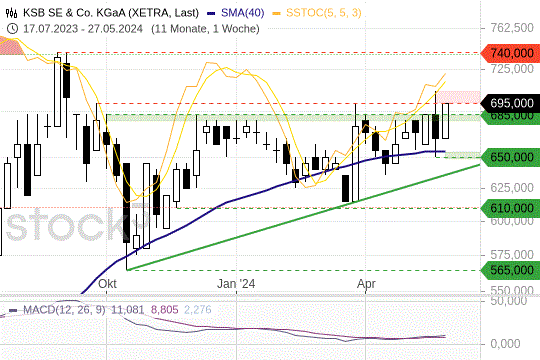This screenshot has height=360, width=540.
Task: Click the 762,500 axis label
Action: point(512,28)
